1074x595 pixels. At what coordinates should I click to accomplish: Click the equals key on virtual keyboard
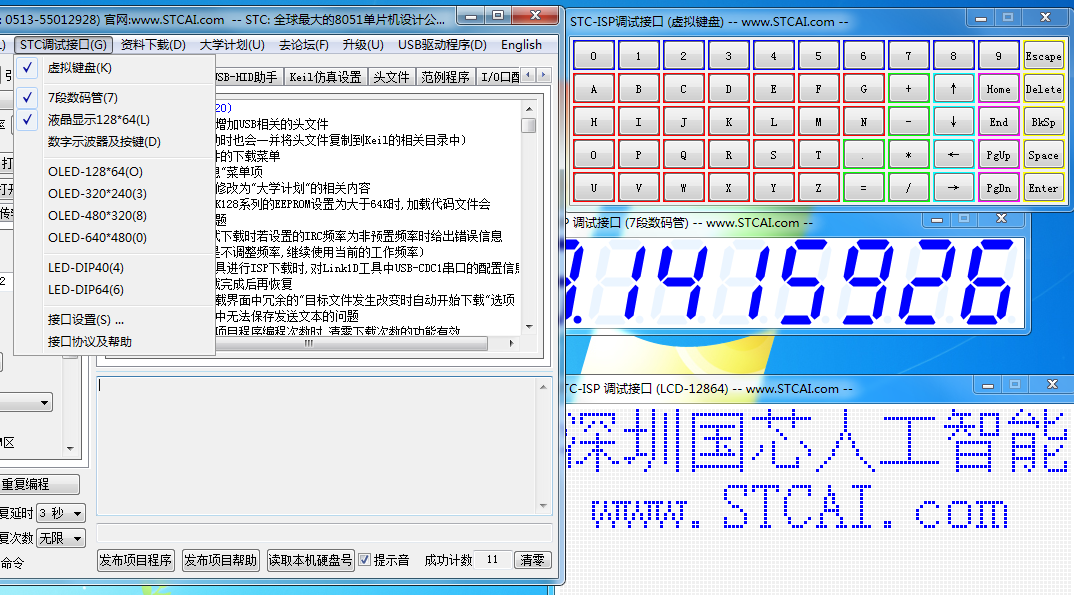(863, 188)
